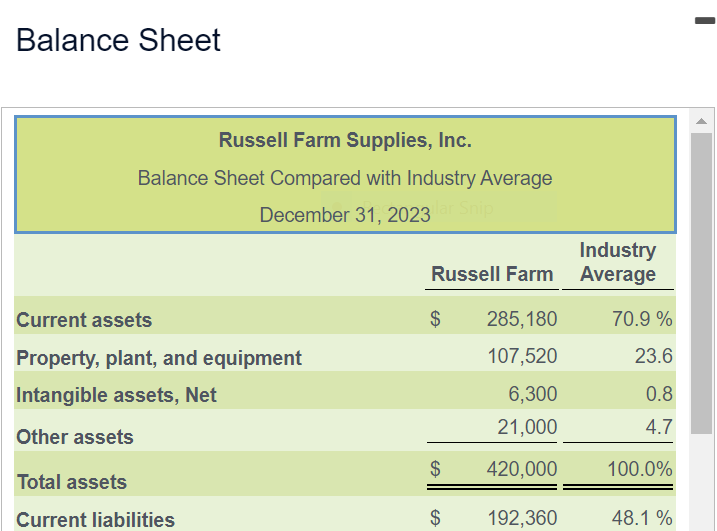Select the 6,300 intangible assets value
This screenshot has width=717, height=531.
click(533, 394)
